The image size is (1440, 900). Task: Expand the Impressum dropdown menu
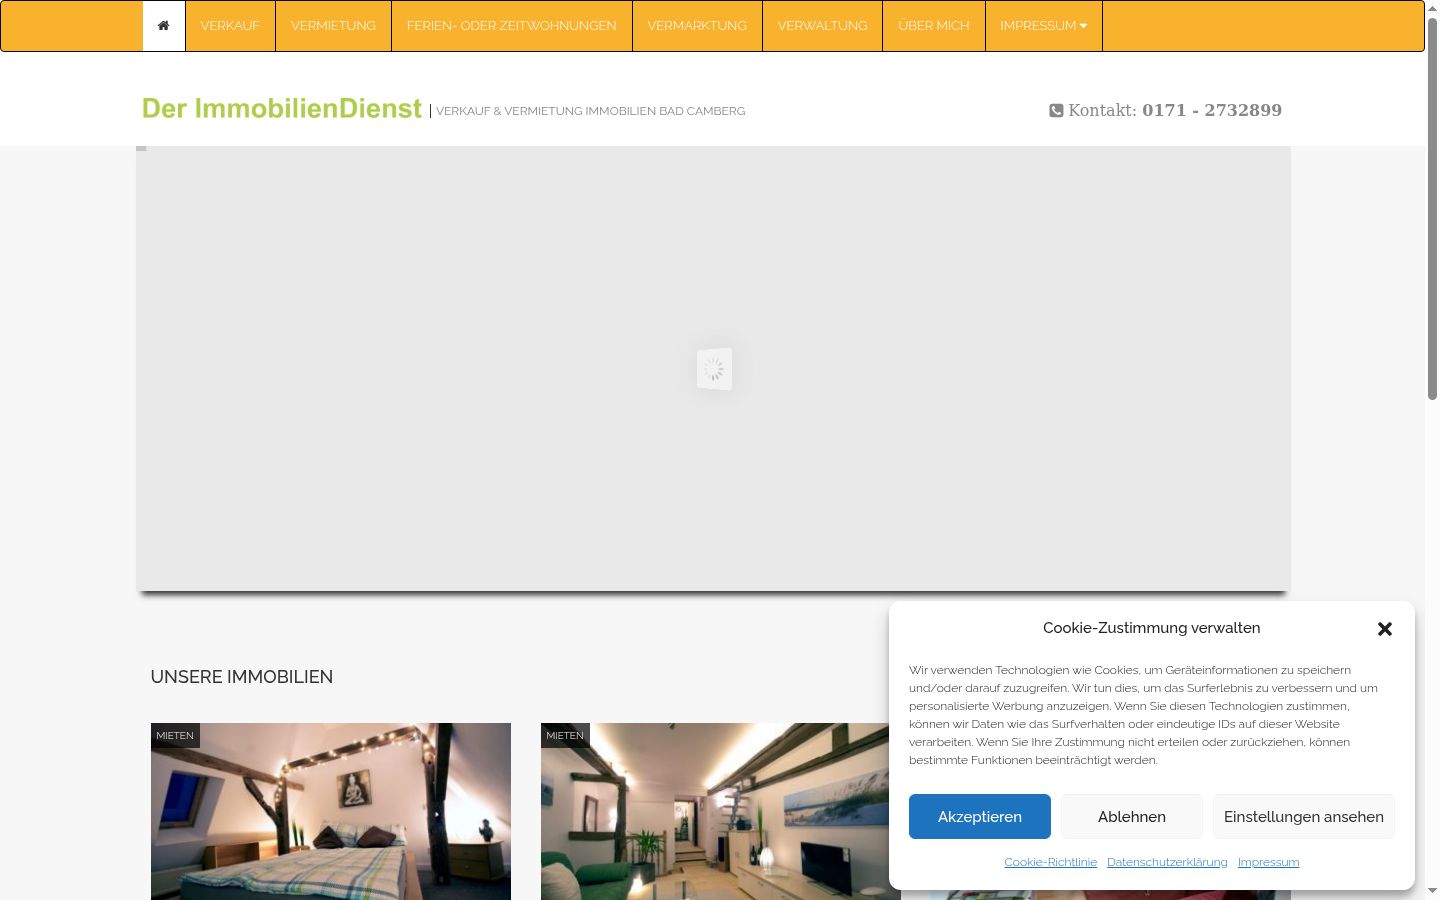coord(1043,26)
